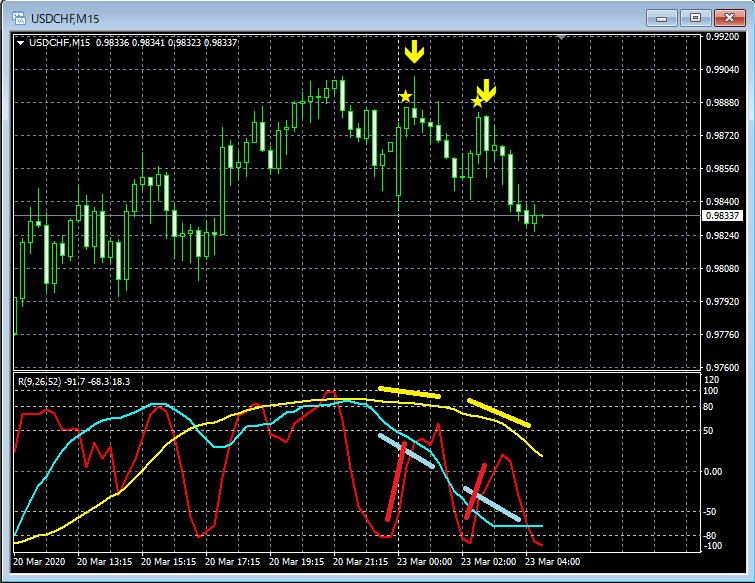
Task: Click time axis label 20 Mar 2020
Action: [x=39, y=562]
